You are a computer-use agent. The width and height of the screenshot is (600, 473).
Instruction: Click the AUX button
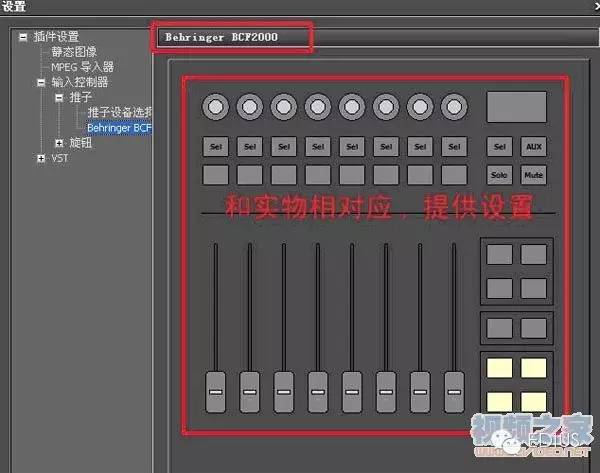click(533, 147)
